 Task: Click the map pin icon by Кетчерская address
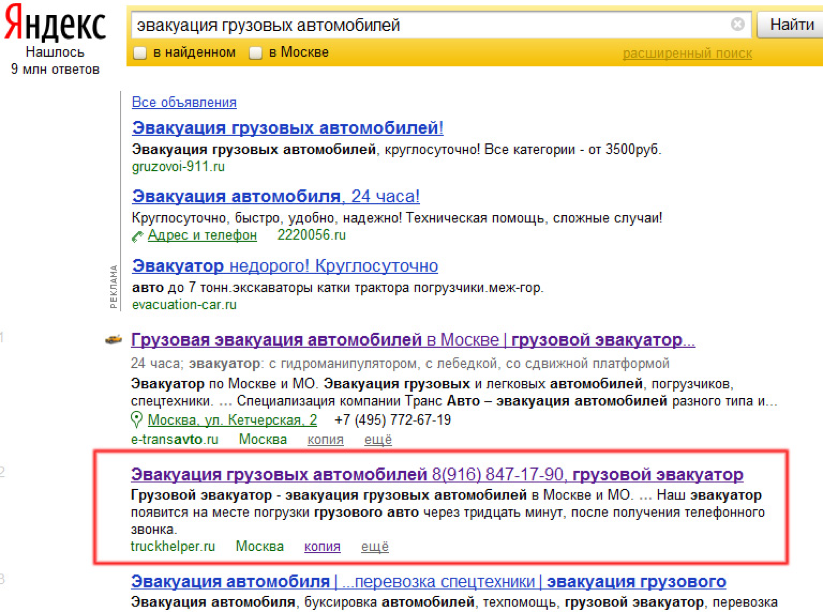[137, 420]
